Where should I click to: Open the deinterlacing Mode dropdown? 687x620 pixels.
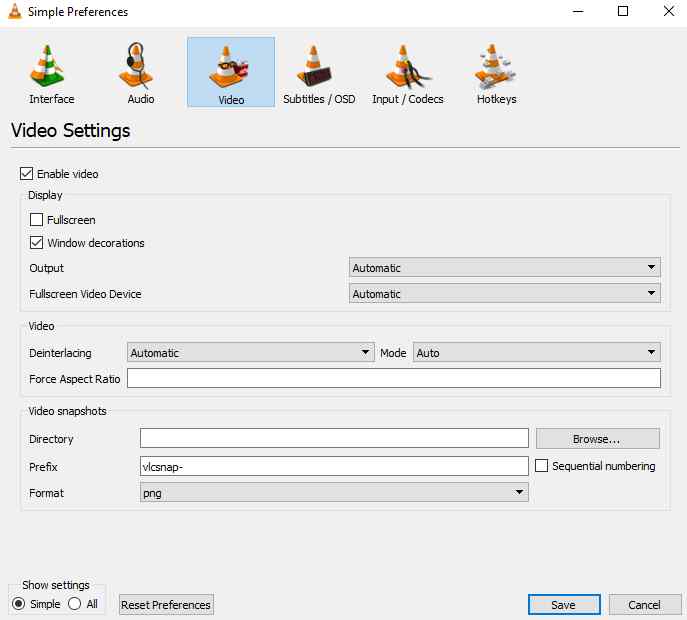(537, 352)
